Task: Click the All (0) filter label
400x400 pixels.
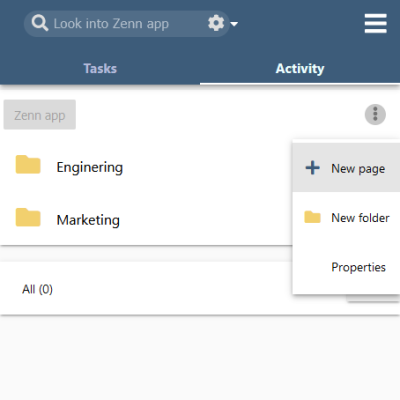Action: 37,289
